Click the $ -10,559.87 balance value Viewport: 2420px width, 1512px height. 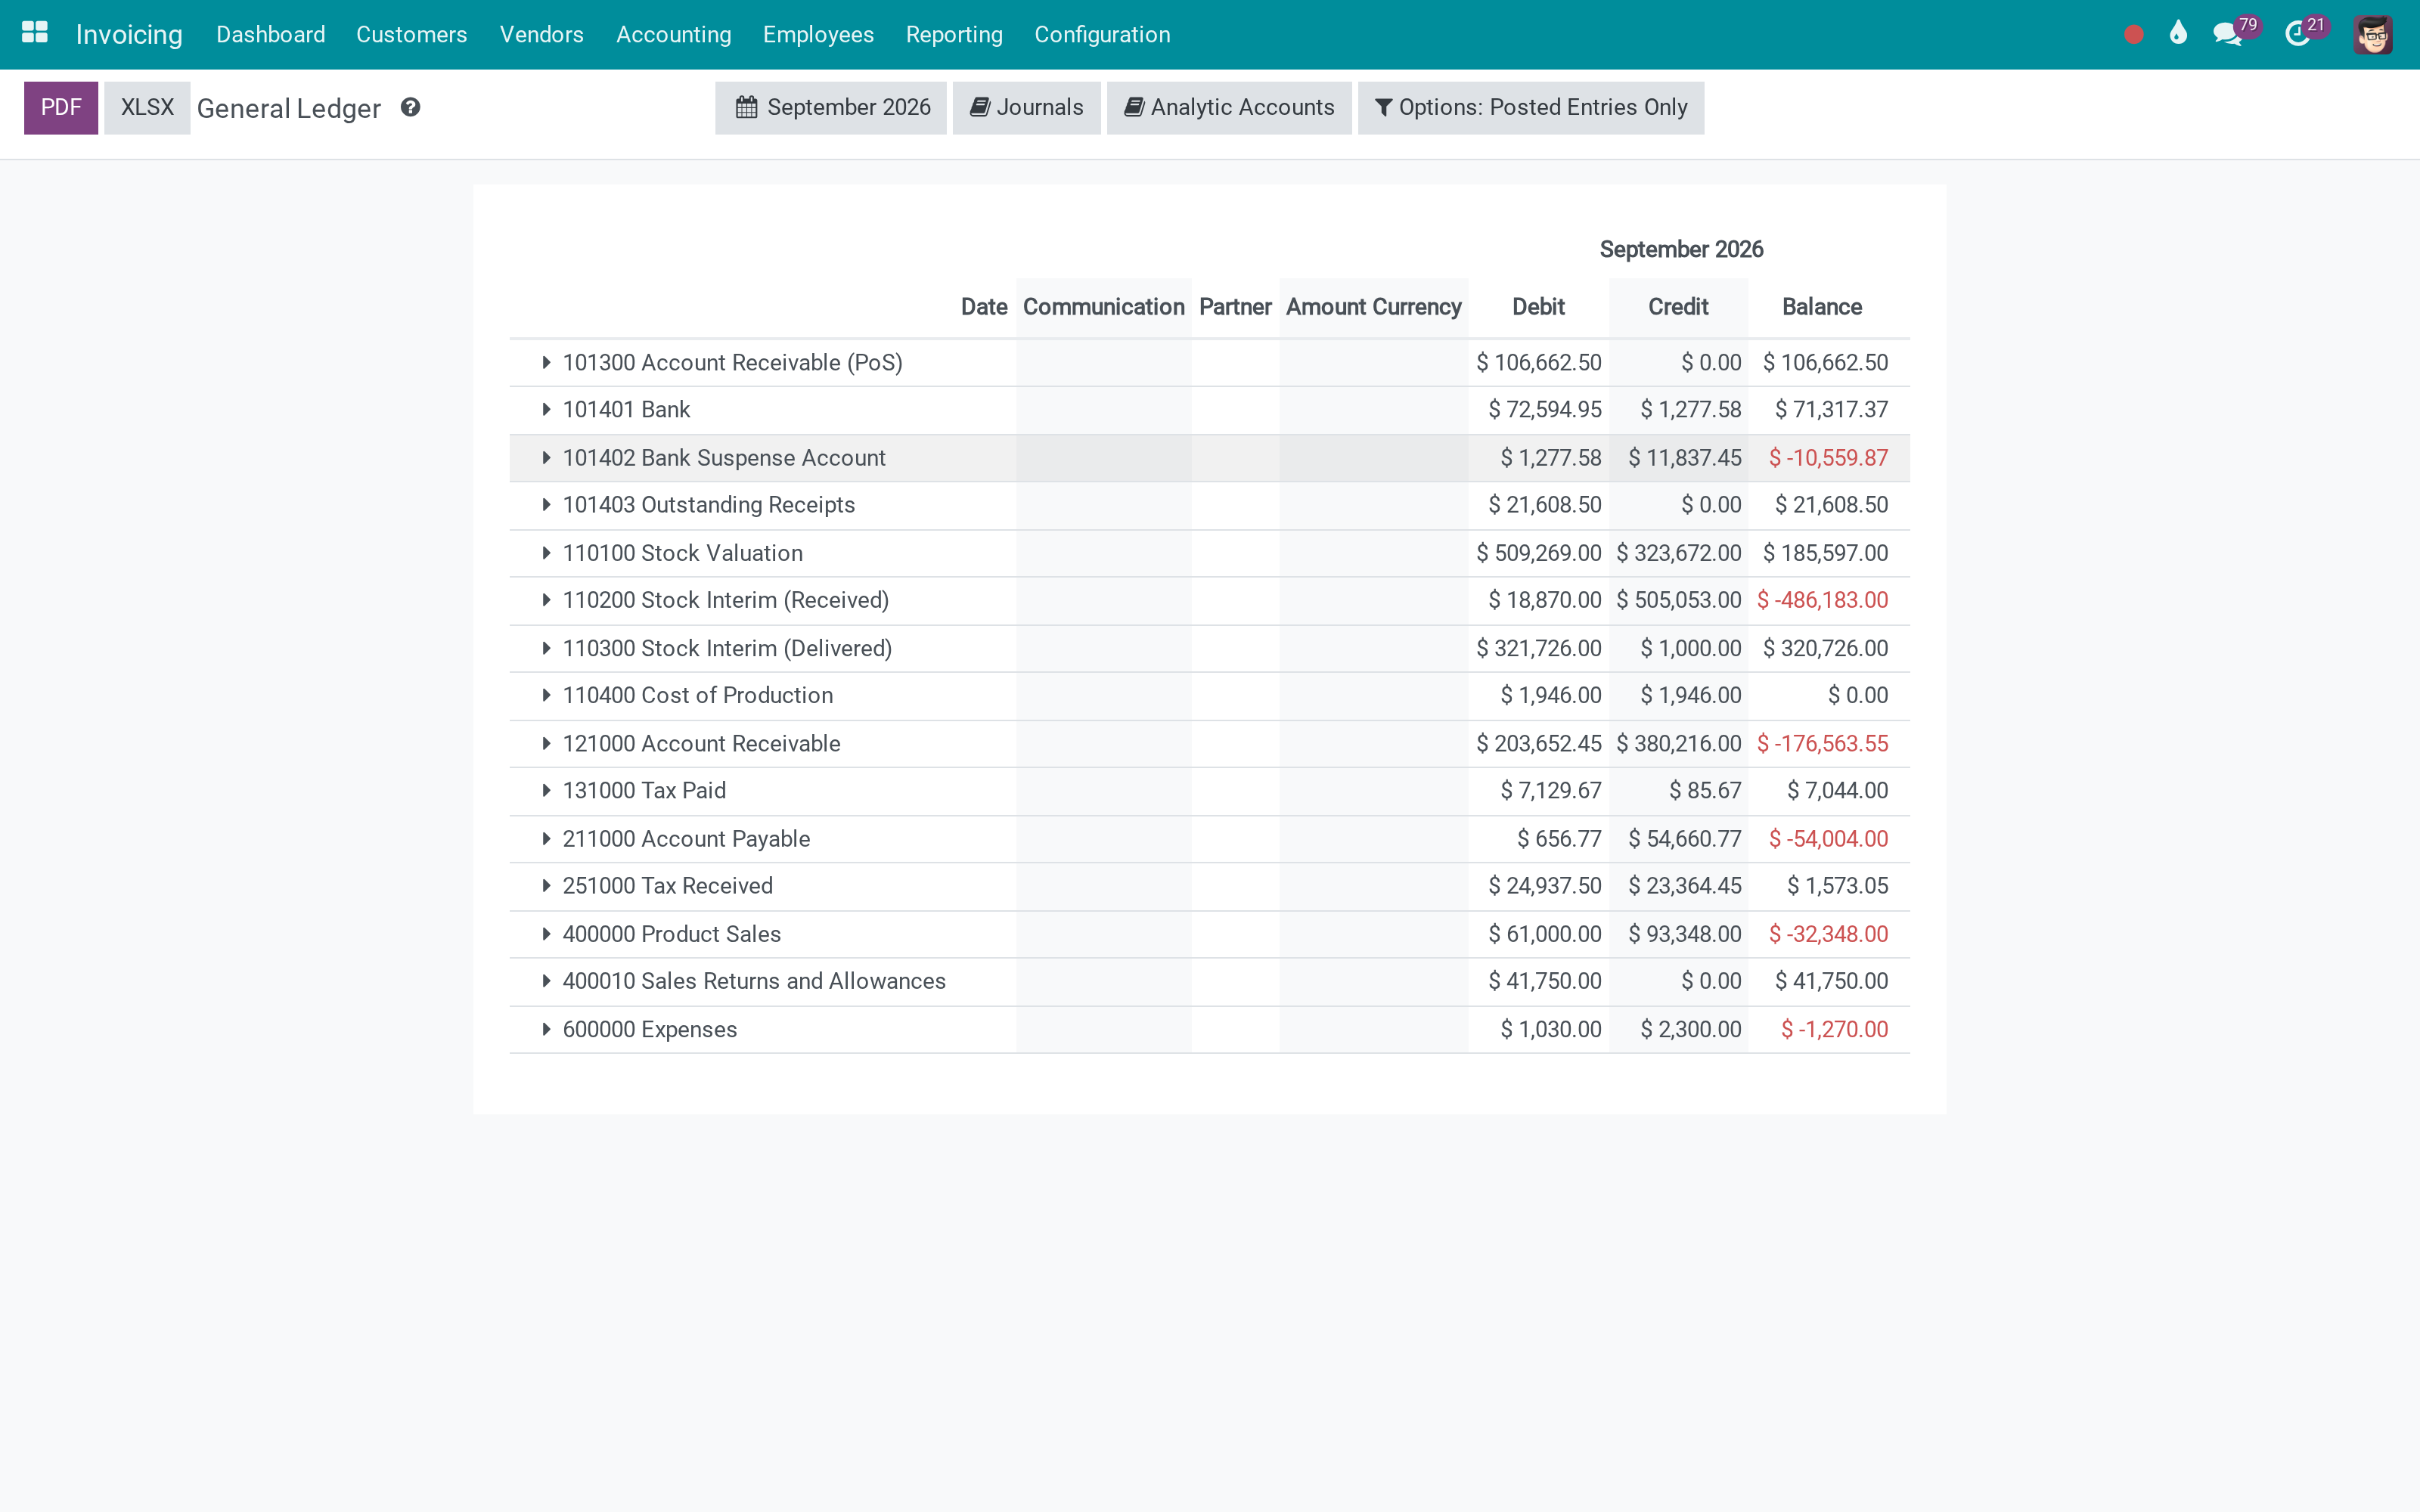tap(1828, 457)
